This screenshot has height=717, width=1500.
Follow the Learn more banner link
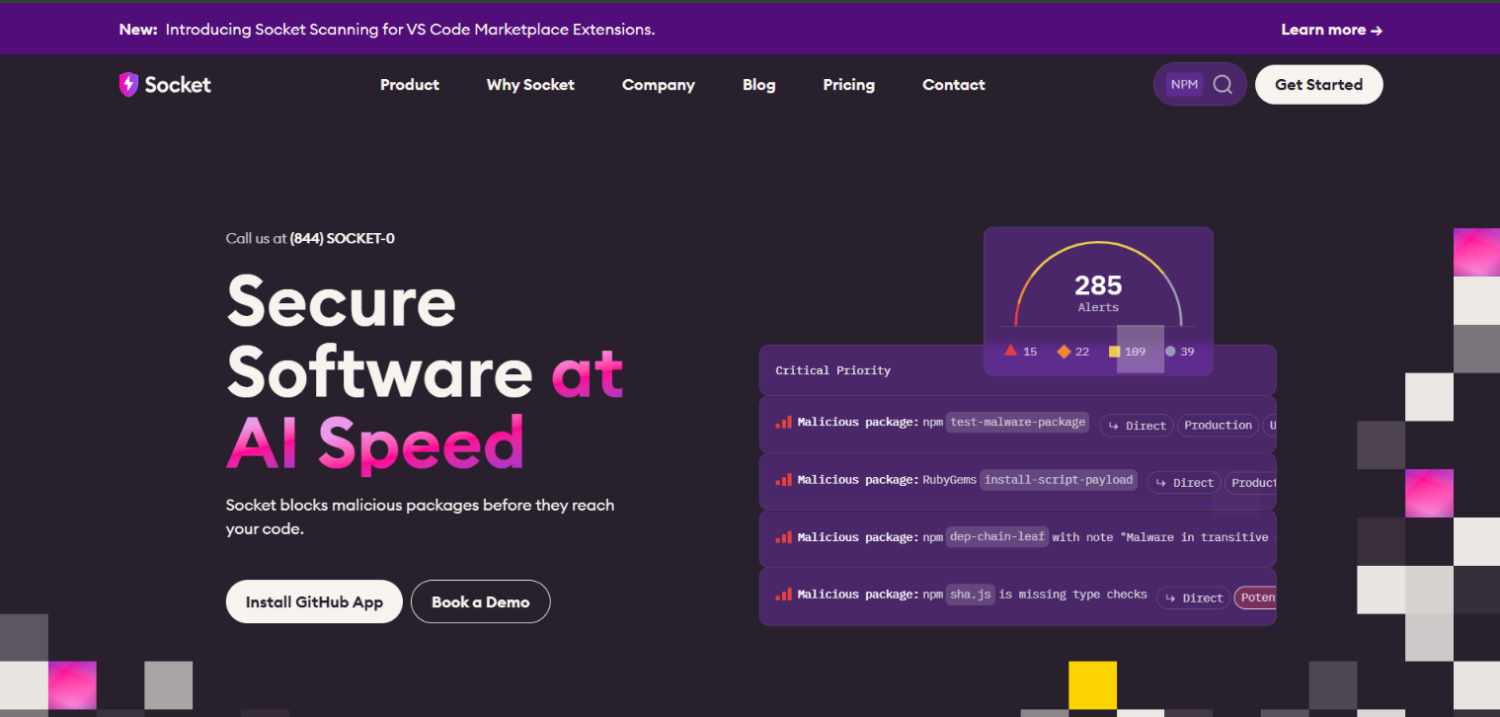(x=1332, y=30)
